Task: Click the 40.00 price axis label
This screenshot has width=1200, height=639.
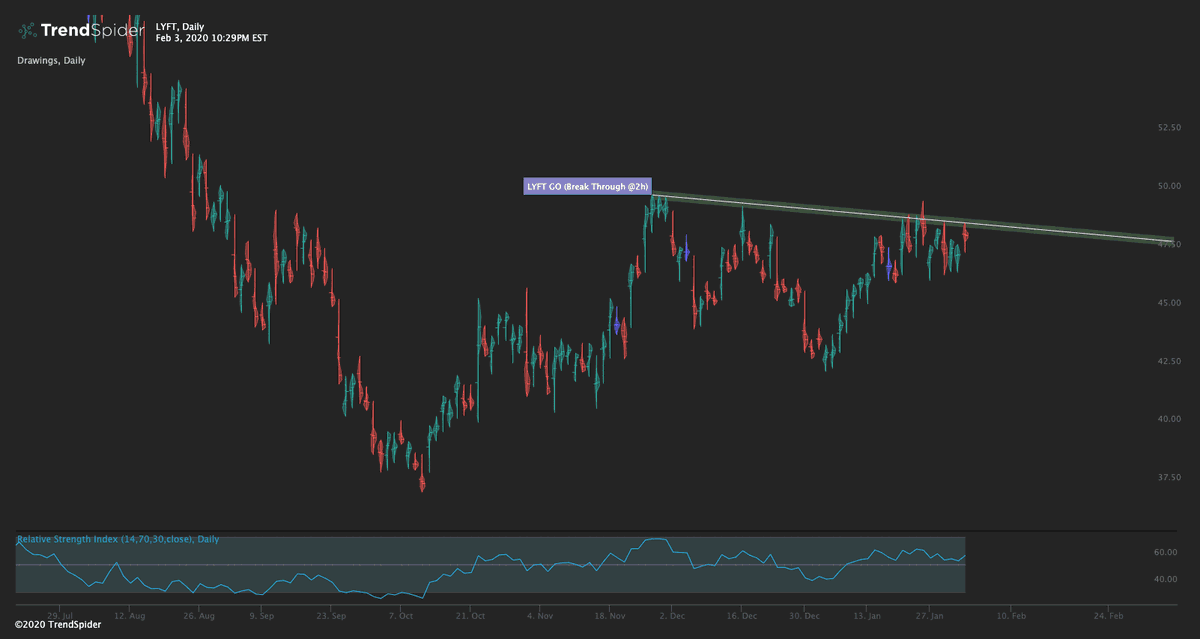Action: click(1167, 419)
